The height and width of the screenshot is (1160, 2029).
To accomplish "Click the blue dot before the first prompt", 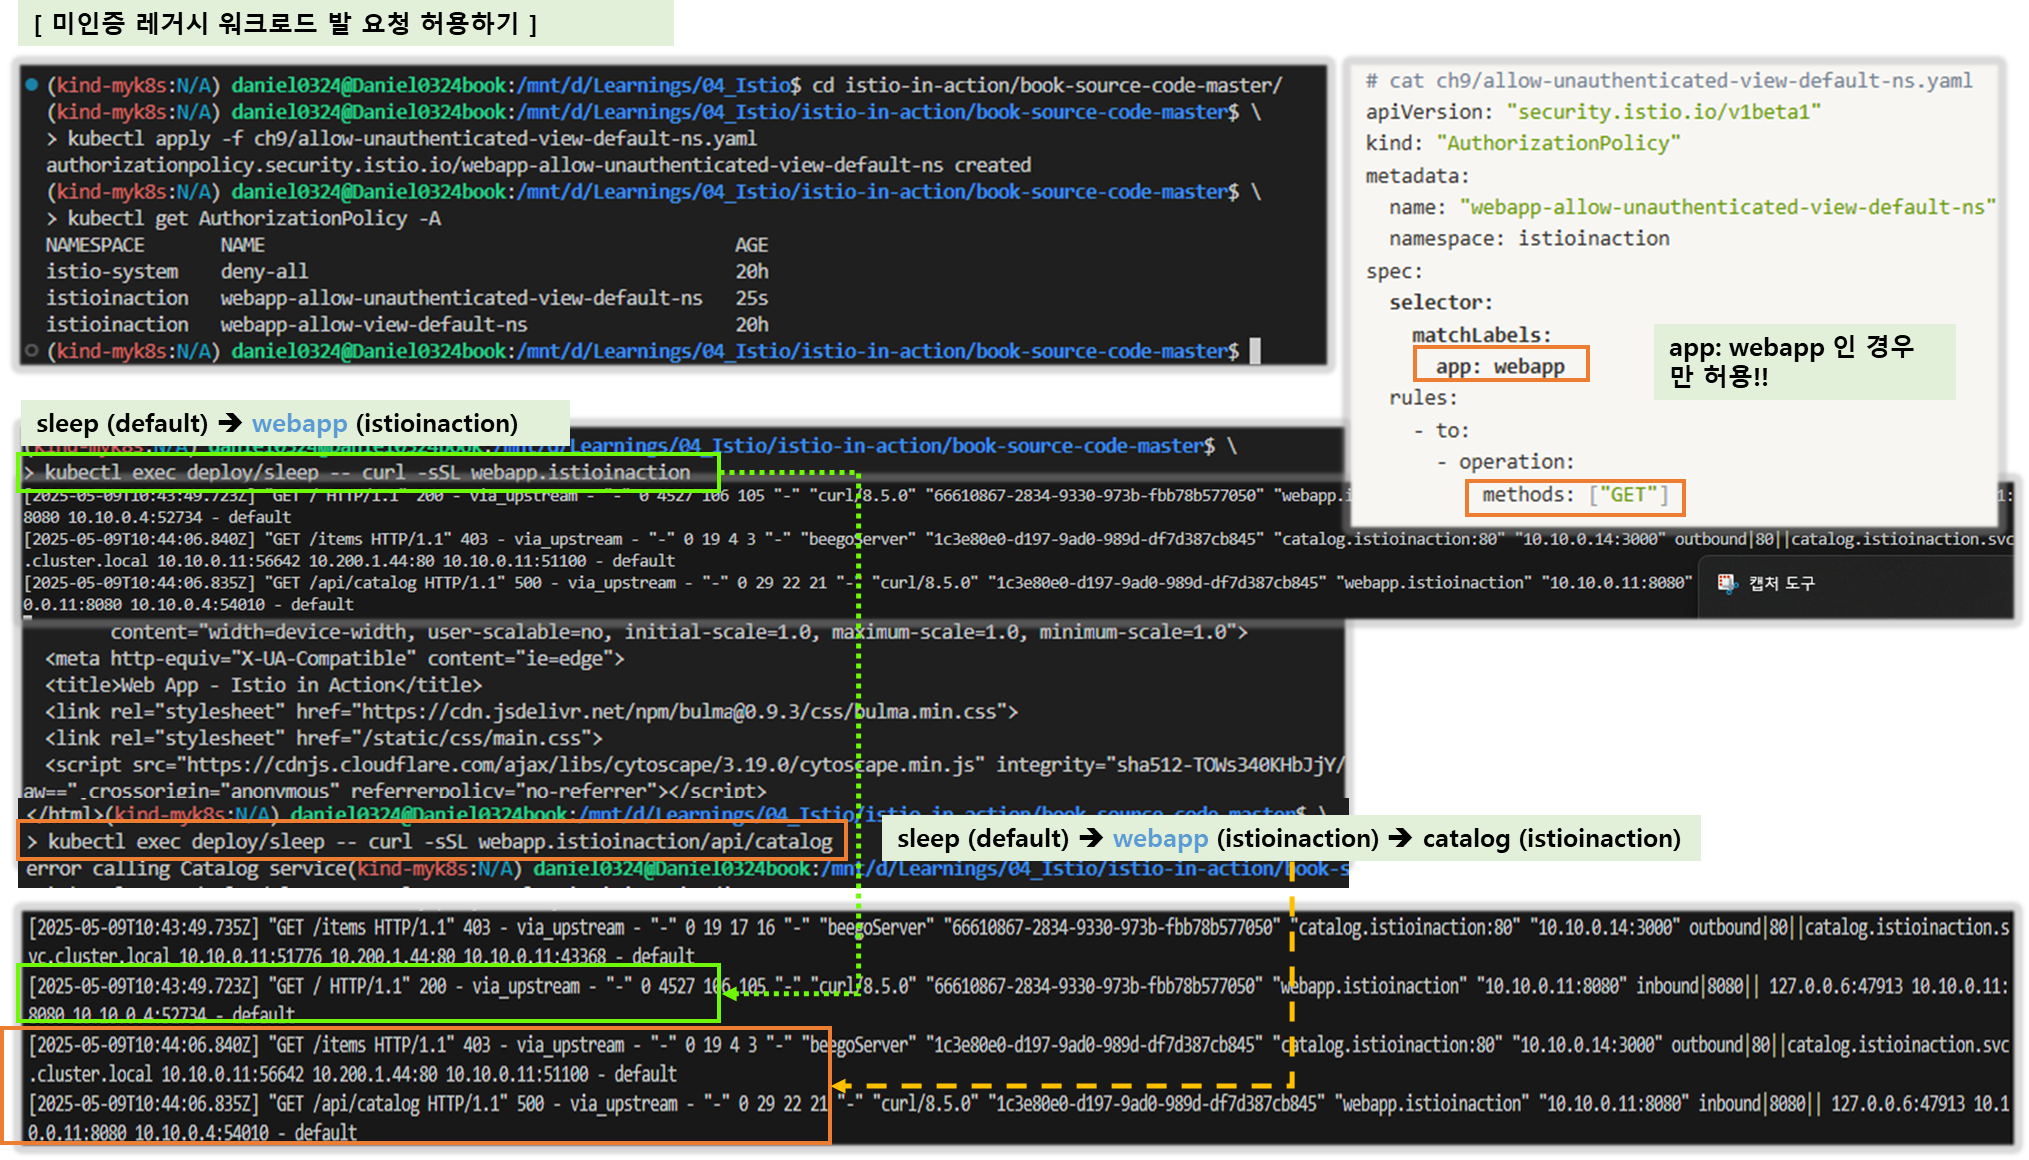I will click(32, 85).
